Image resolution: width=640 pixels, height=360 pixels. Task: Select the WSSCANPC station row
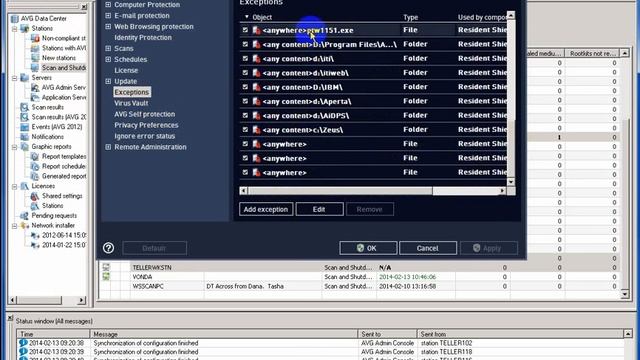(x=359, y=287)
